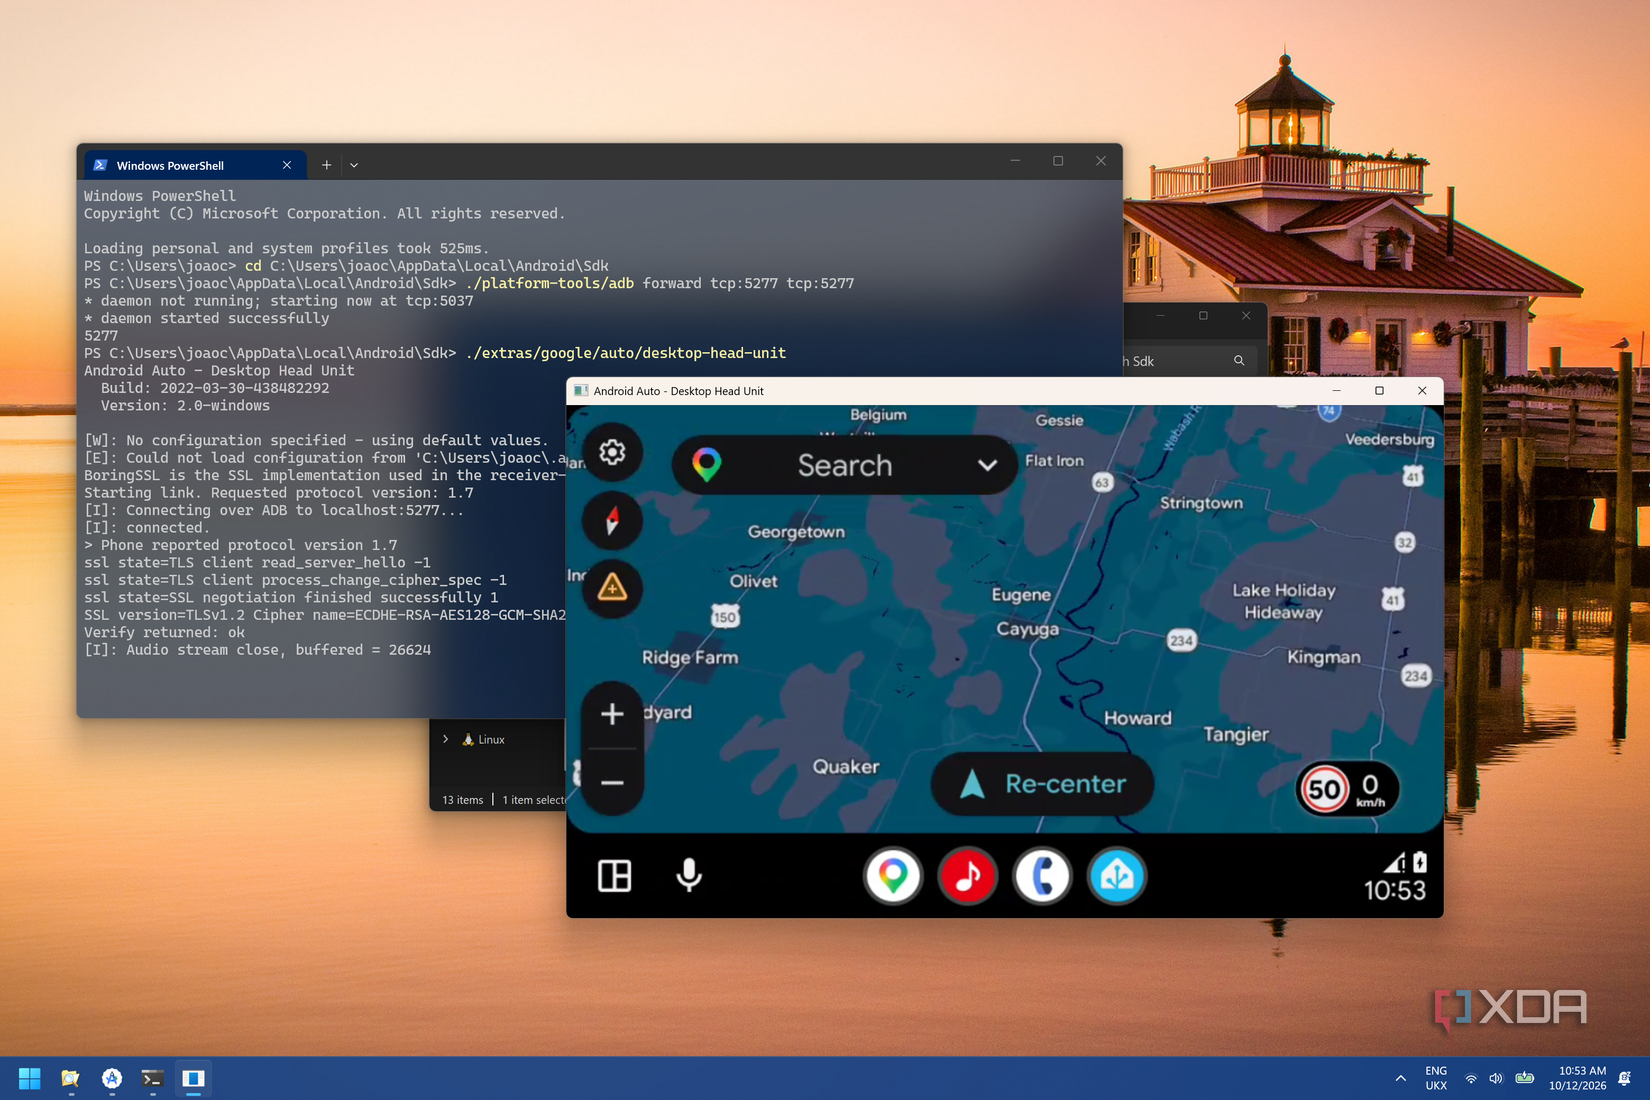Open the terminal profile dropdown arrow
The height and width of the screenshot is (1100, 1650).
(x=354, y=165)
